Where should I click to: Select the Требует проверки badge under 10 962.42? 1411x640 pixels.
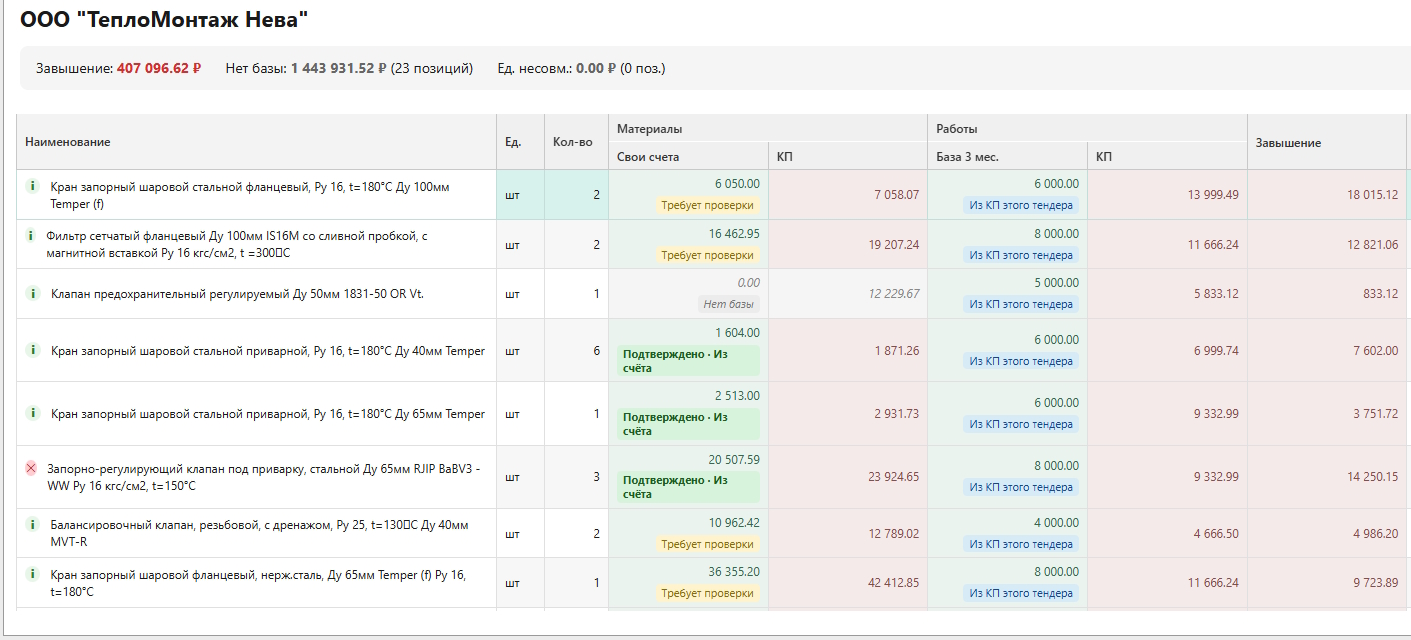(x=708, y=544)
